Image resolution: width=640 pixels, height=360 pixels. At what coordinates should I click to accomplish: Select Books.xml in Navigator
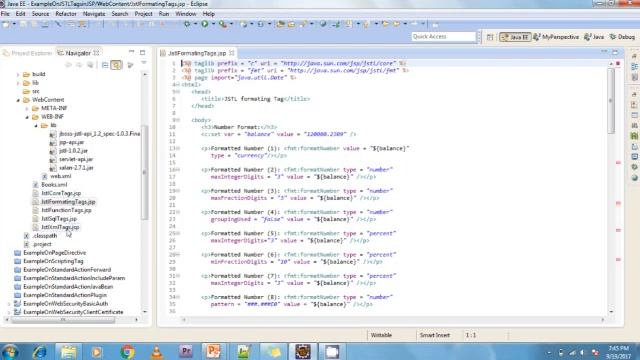pos(54,185)
